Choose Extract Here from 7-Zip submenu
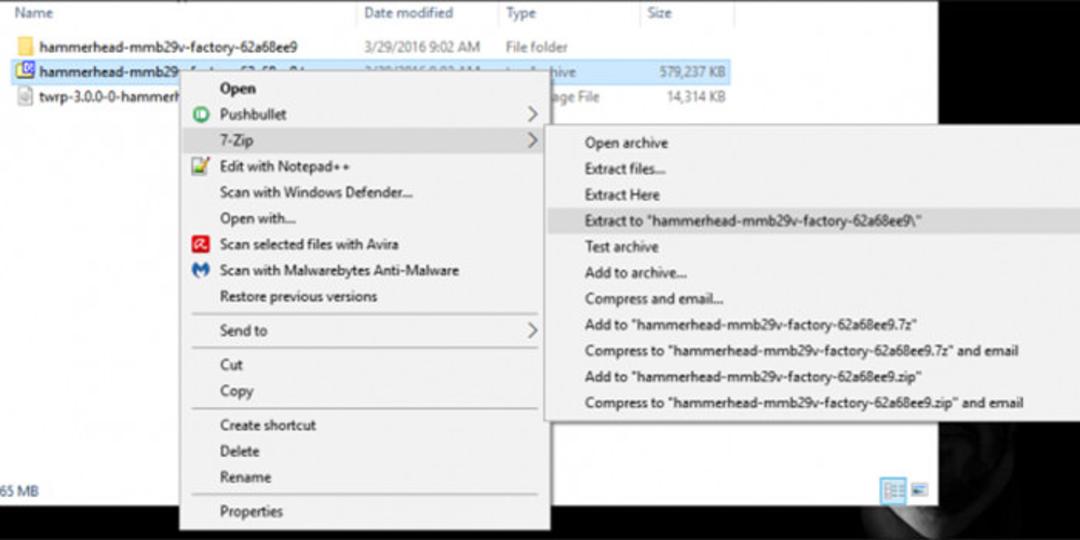The height and width of the screenshot is (540, 1080). (x=622, y=195)
